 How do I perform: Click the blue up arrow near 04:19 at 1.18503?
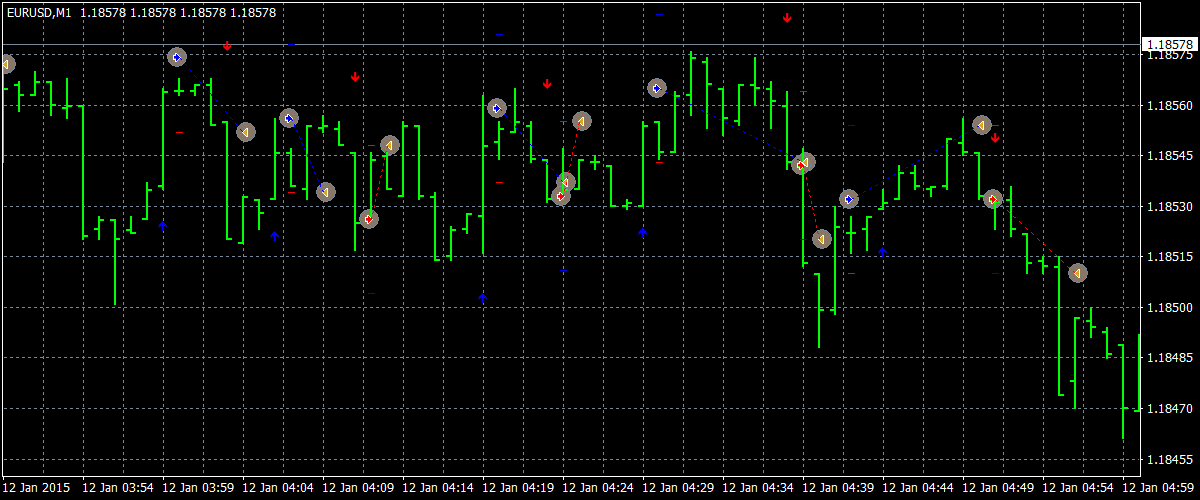click(x=483, y=298)
